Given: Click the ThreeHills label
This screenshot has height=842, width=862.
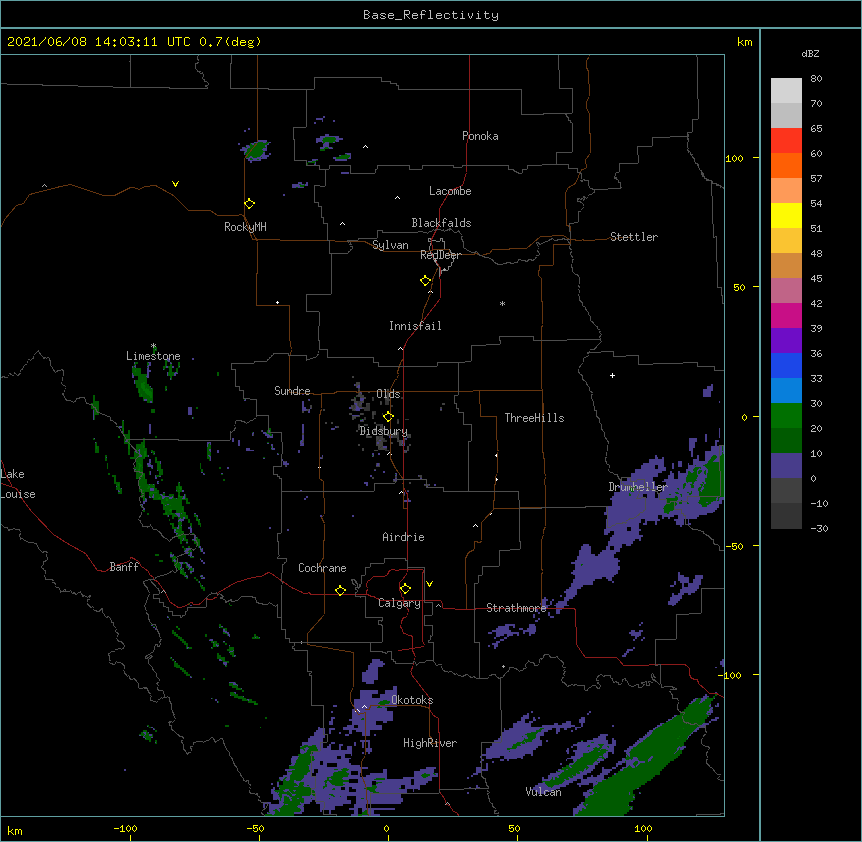Looking at the screenshot, I should point(534,418).
